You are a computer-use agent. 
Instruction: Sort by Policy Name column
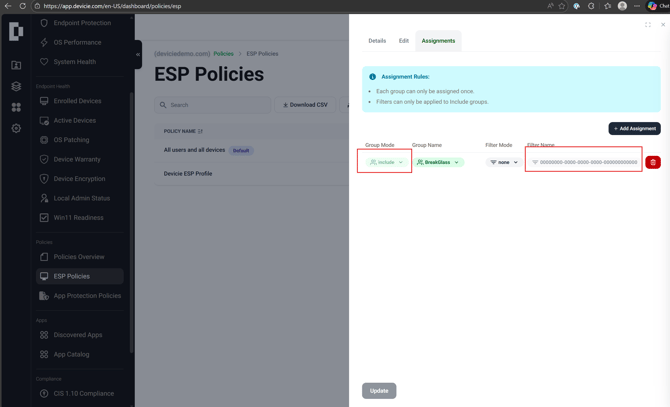[x=183, y=131]
